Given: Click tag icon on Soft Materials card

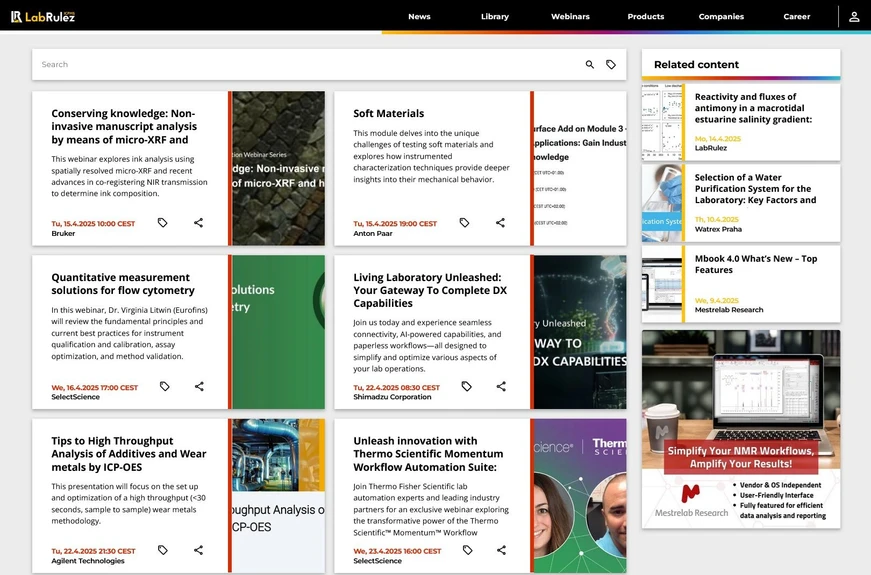Looking at the screenshot, I should pos(464,223).
